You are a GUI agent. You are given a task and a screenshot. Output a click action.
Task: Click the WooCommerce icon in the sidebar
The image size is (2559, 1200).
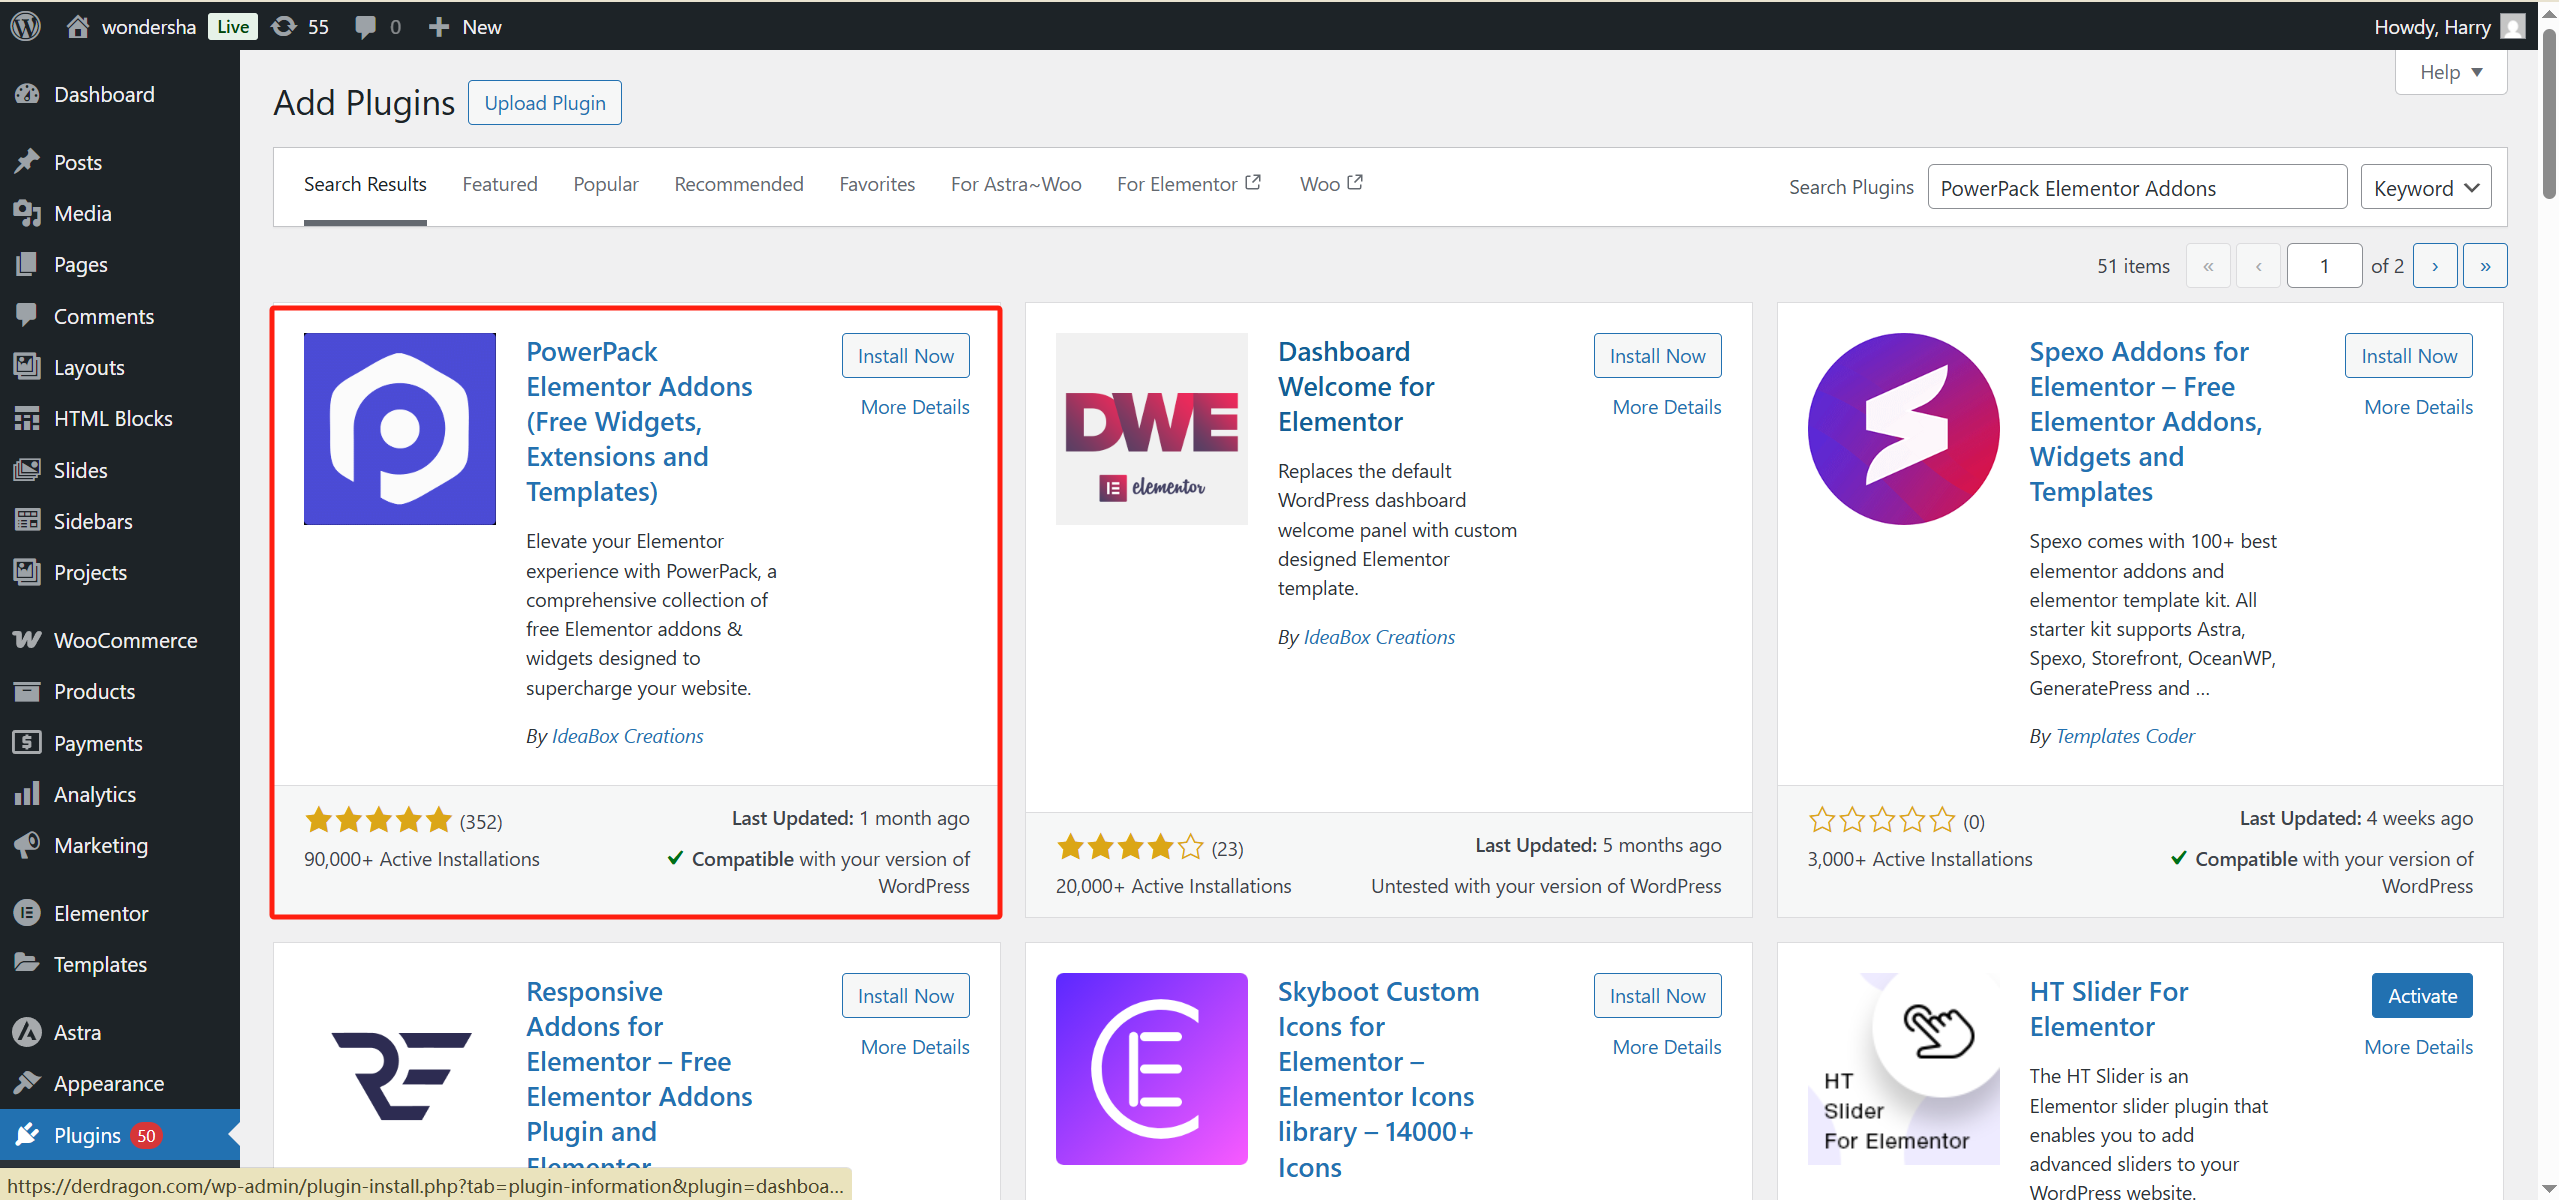(28, 639)
